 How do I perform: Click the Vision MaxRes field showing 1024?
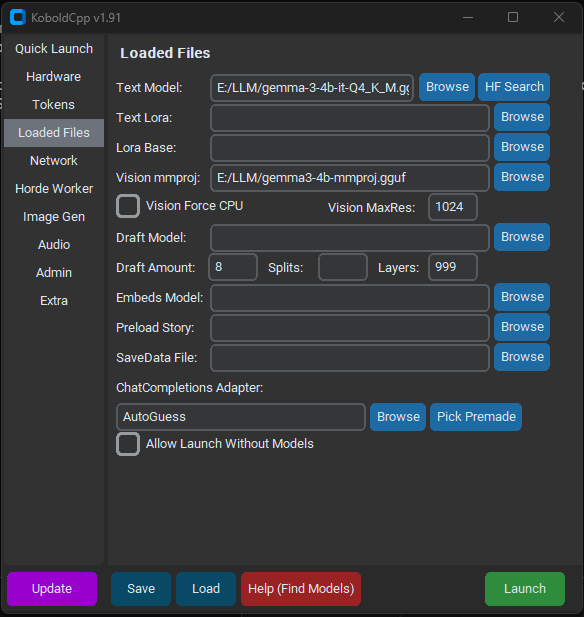tap(453, 207)
